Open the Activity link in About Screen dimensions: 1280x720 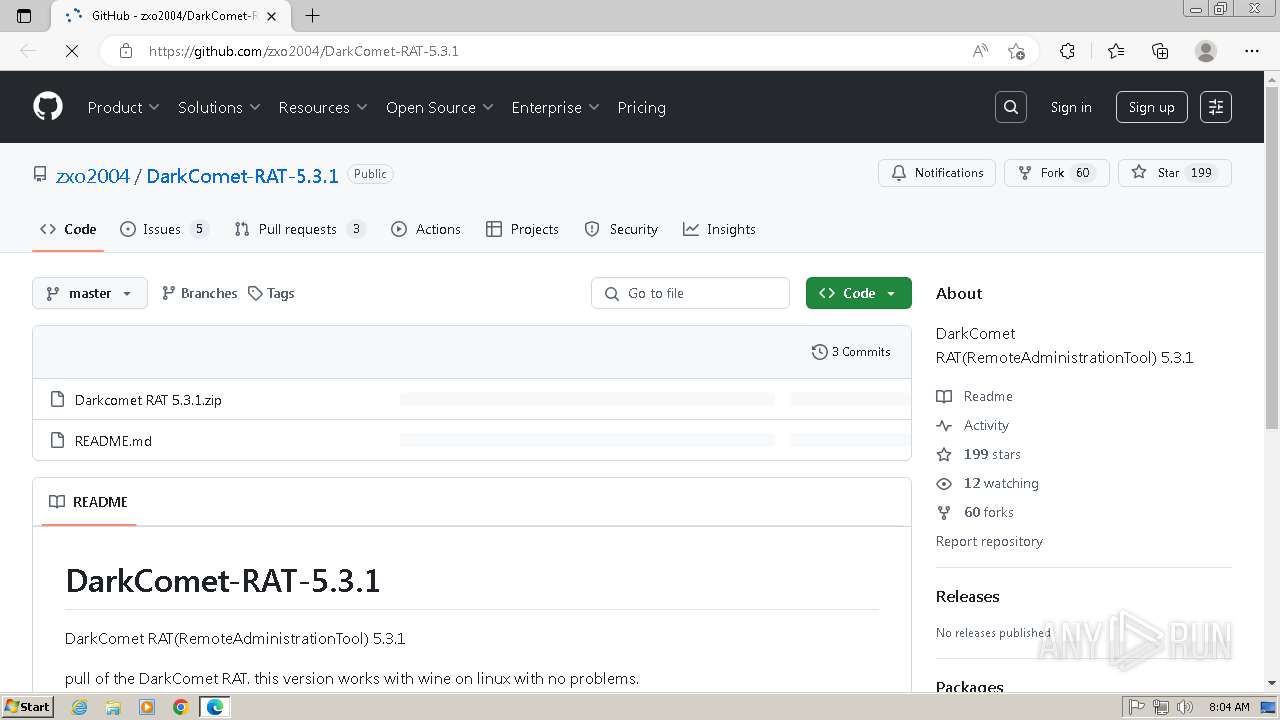click(973, 426)
